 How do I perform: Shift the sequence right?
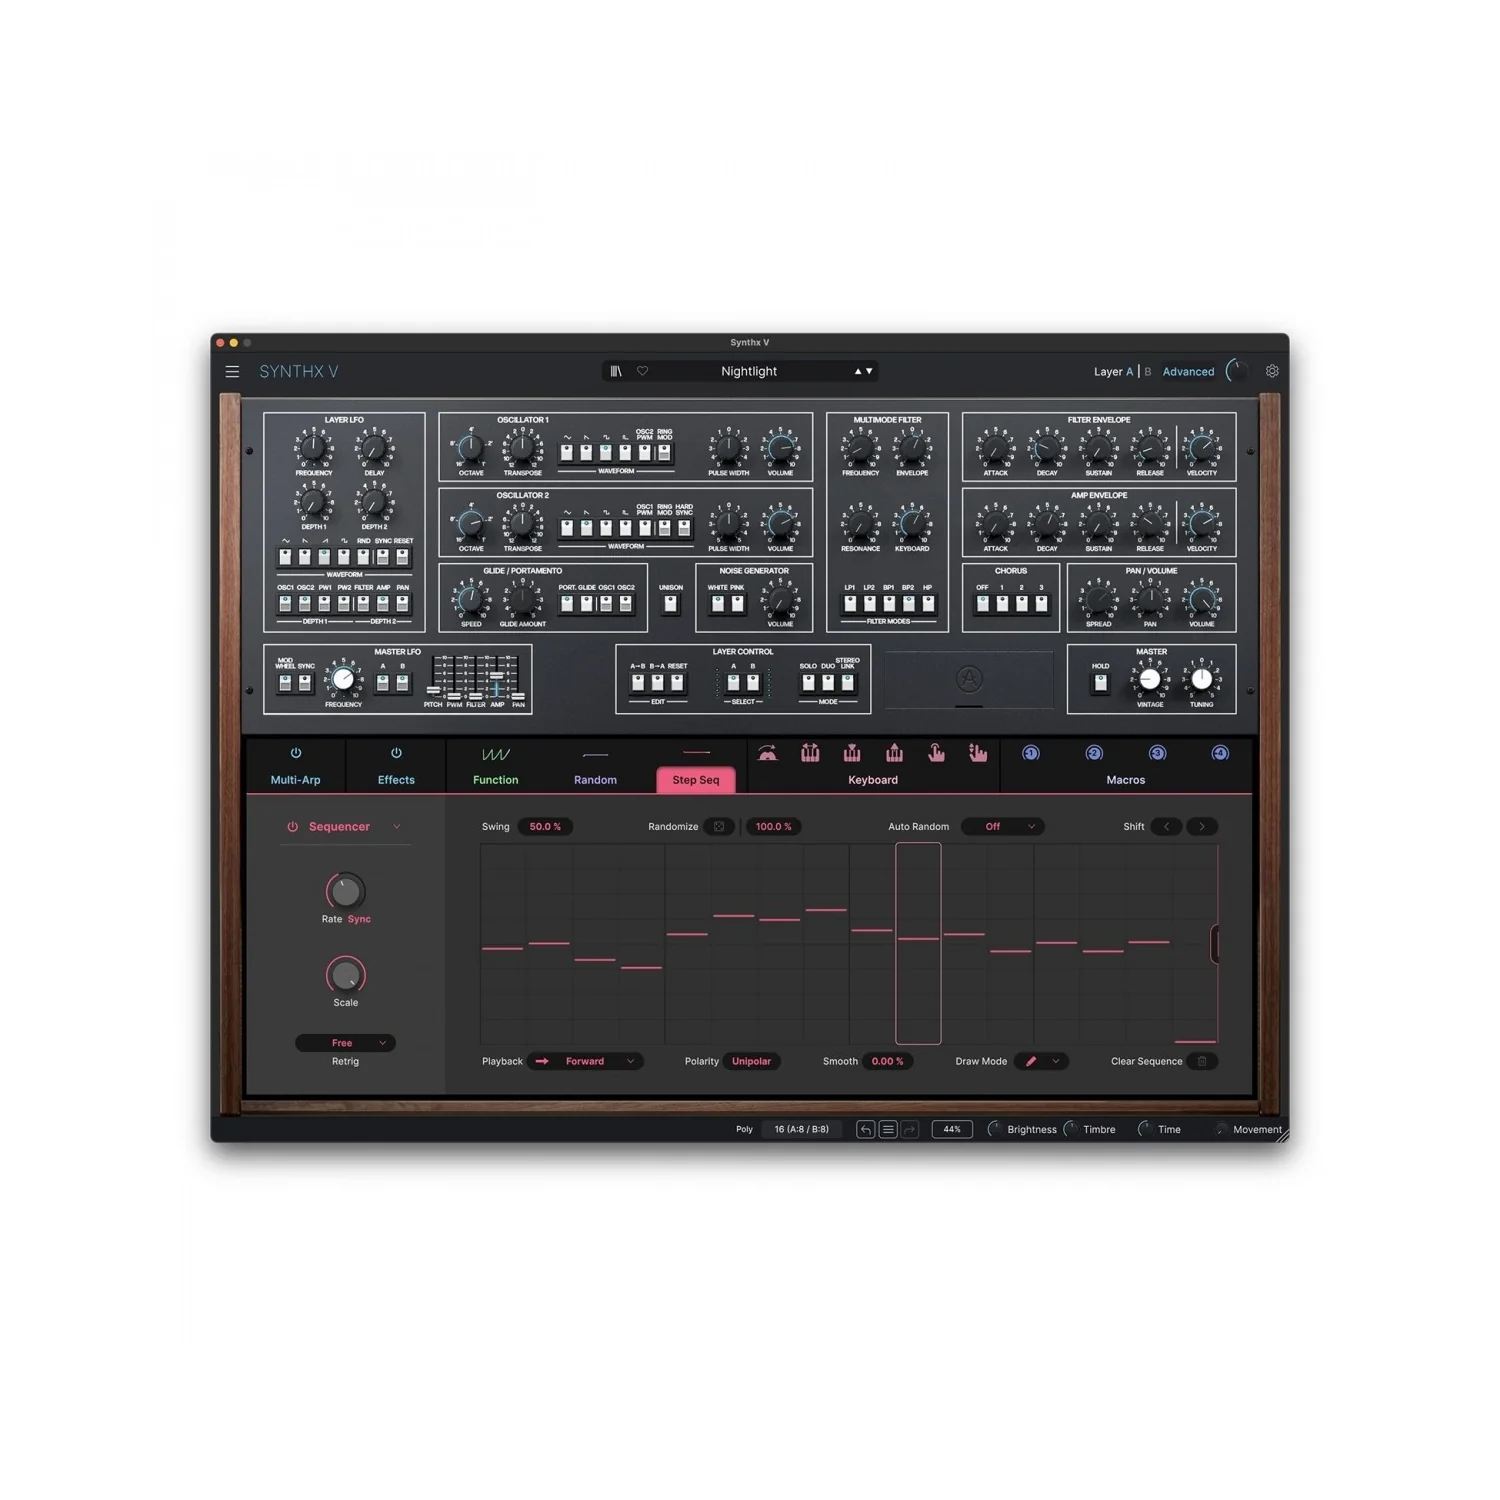1202,827
